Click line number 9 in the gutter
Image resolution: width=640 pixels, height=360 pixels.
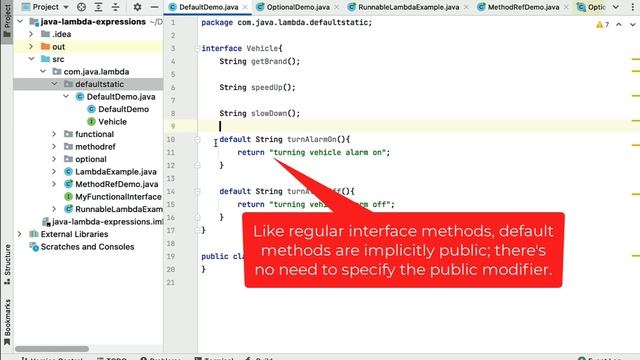point(173,127)
